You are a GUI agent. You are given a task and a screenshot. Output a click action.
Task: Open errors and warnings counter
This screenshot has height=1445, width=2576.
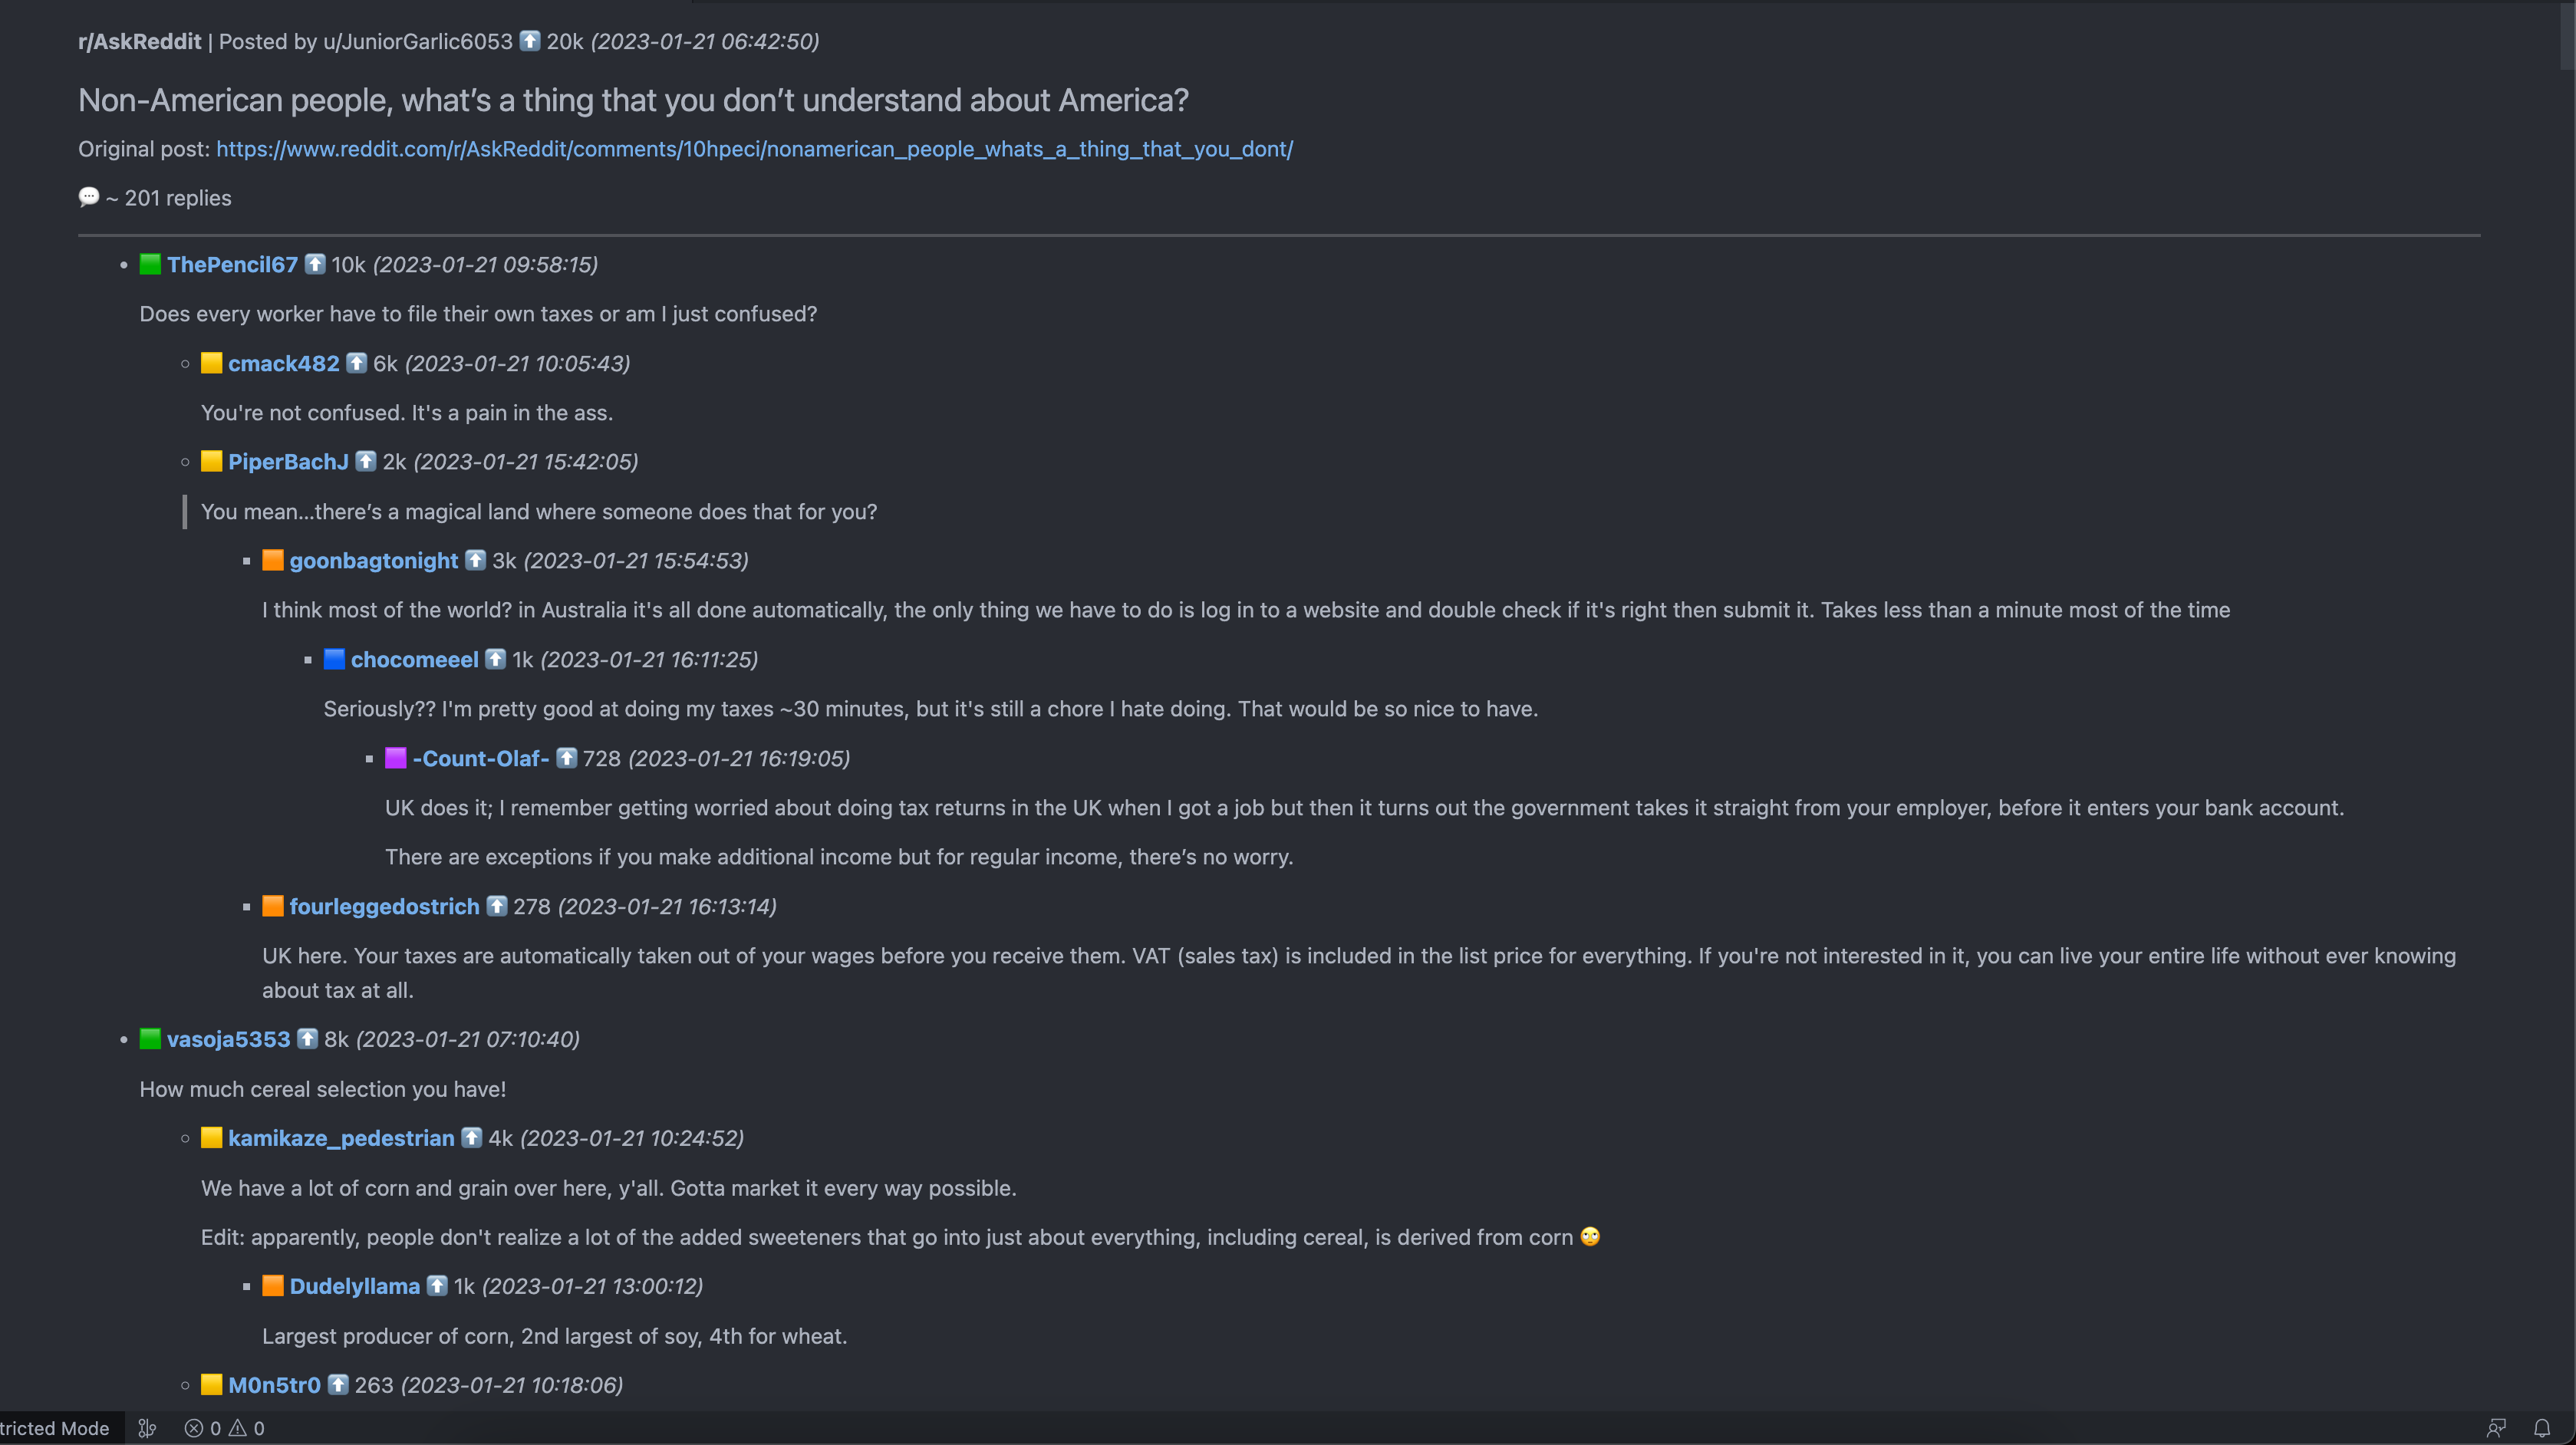click(x=224, y=1428)
